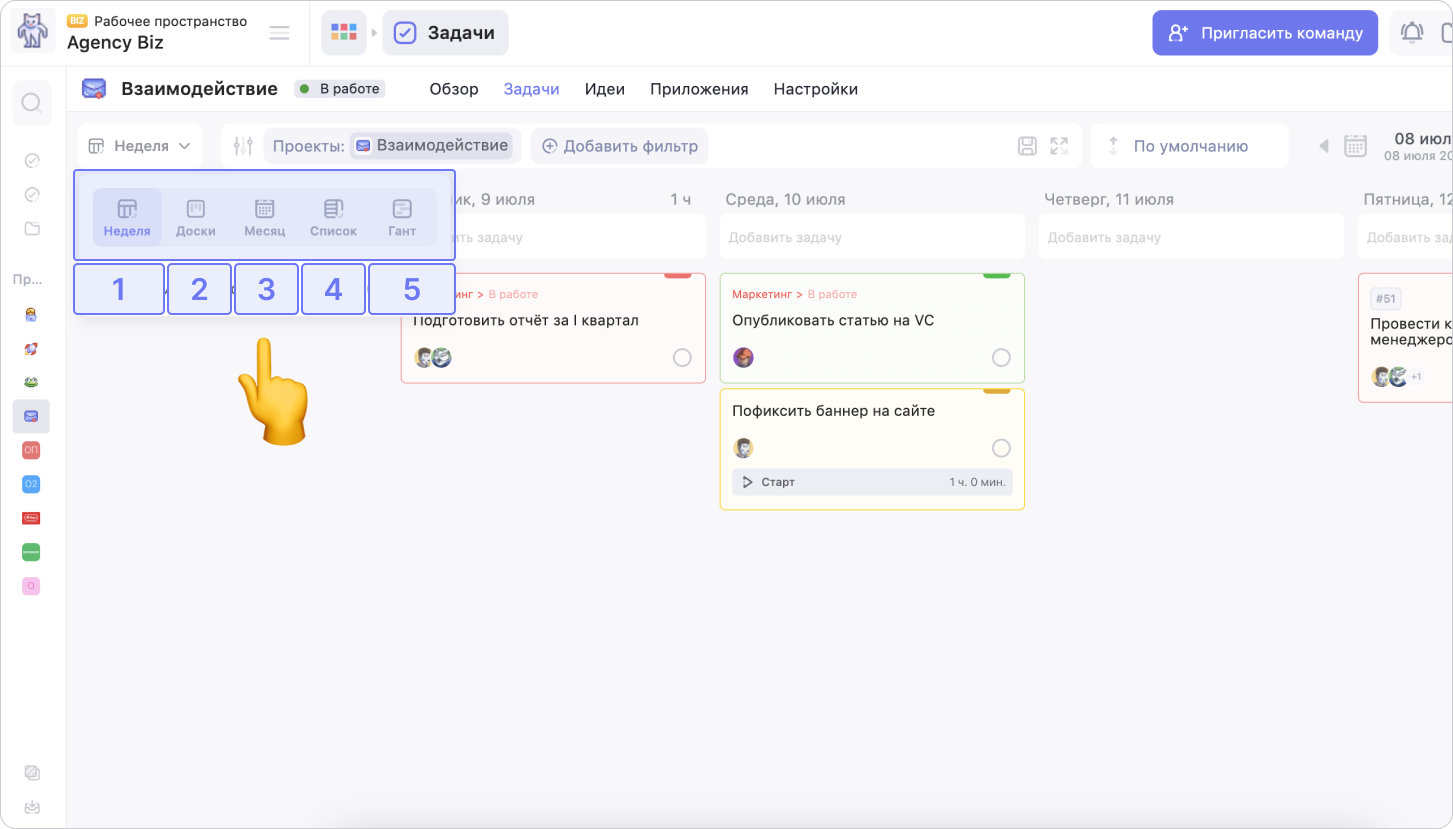Switch to the Обзор tab
The width and height of the screenshot is (1453, 829).
[x=454, y=89]
